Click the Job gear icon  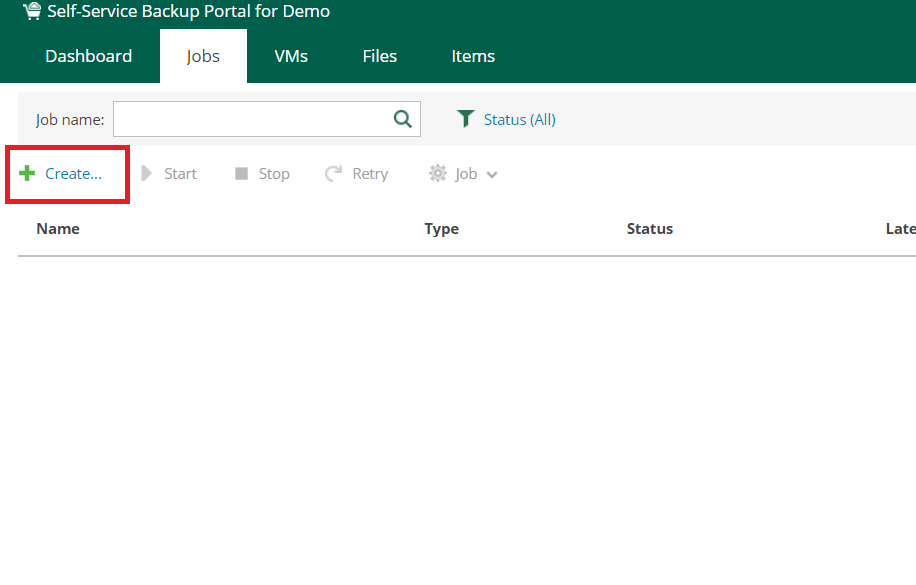click(438, 174)
